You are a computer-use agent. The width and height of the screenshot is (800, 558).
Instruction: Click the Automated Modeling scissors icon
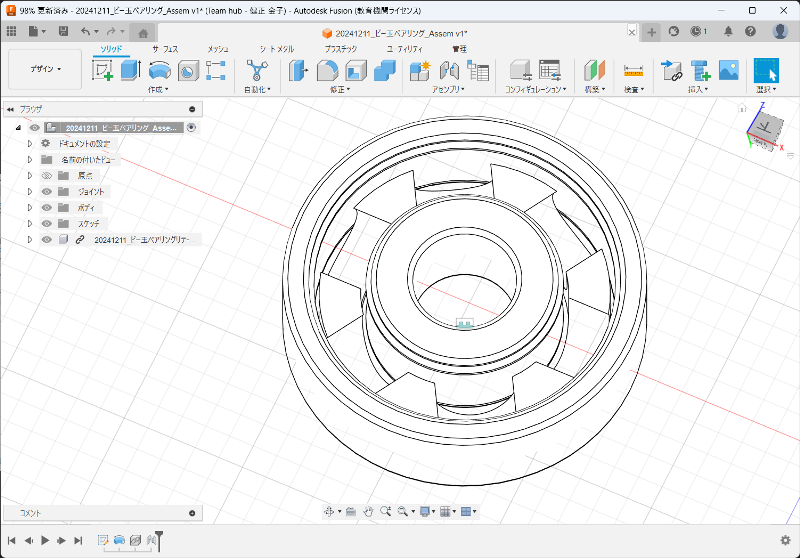click(x=257, y=70)
